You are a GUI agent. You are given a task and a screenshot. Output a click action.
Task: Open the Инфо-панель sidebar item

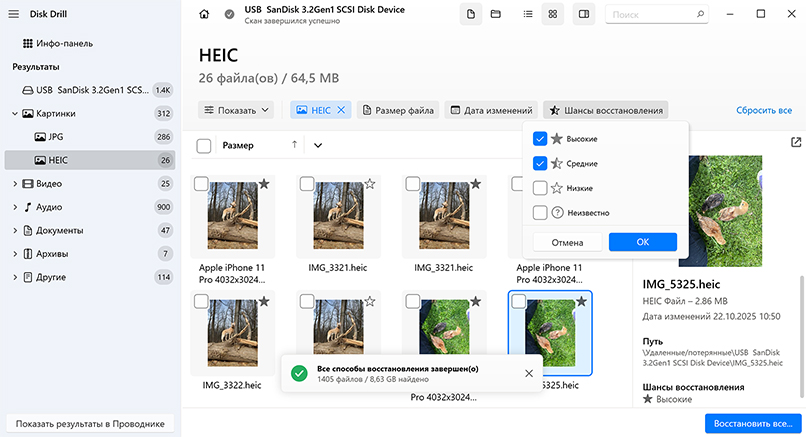pyautogui.click(x=62, y=44)
